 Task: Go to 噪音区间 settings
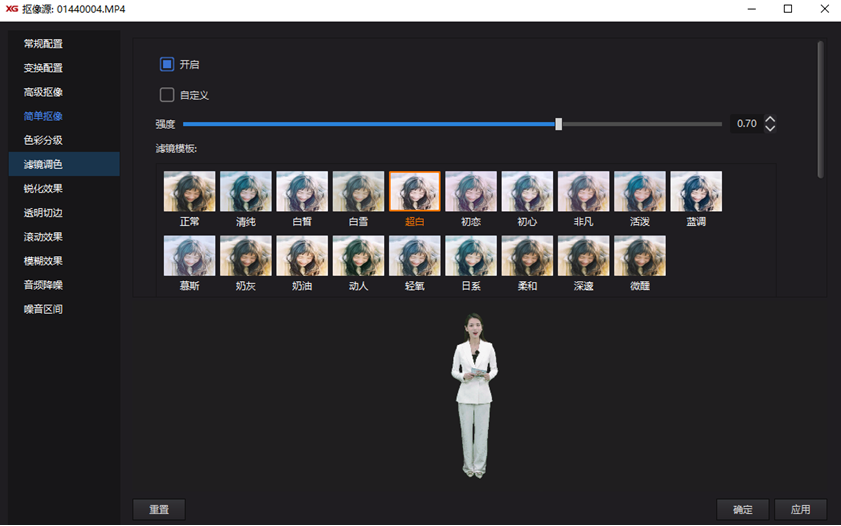(64, 309)
